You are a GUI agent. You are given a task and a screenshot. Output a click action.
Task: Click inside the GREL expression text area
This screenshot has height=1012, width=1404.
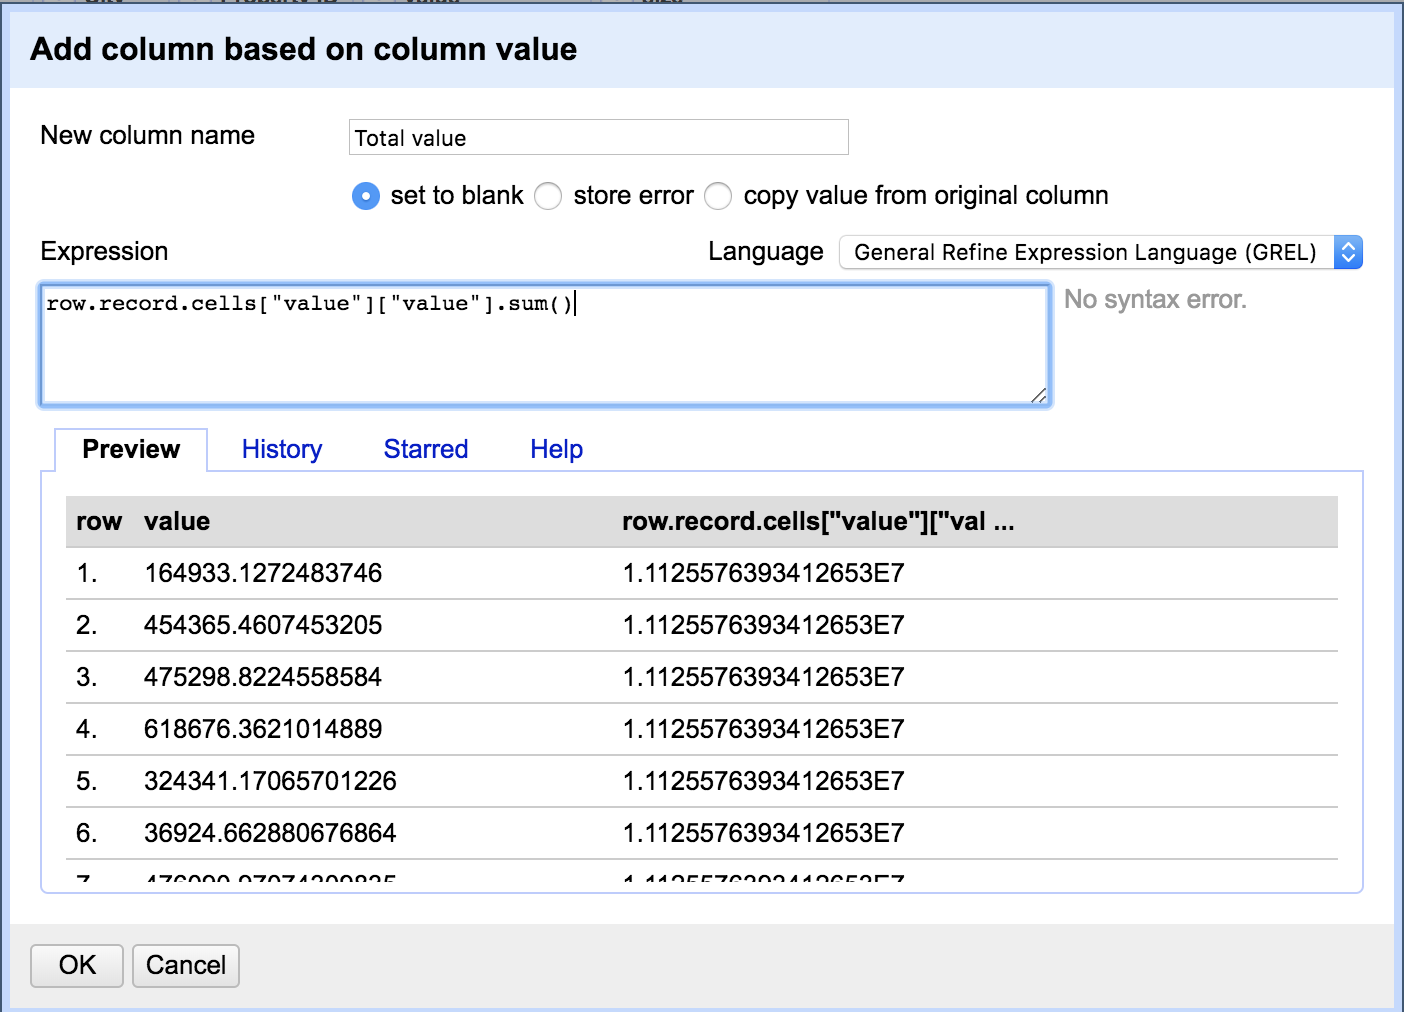(x=544, y=345)
